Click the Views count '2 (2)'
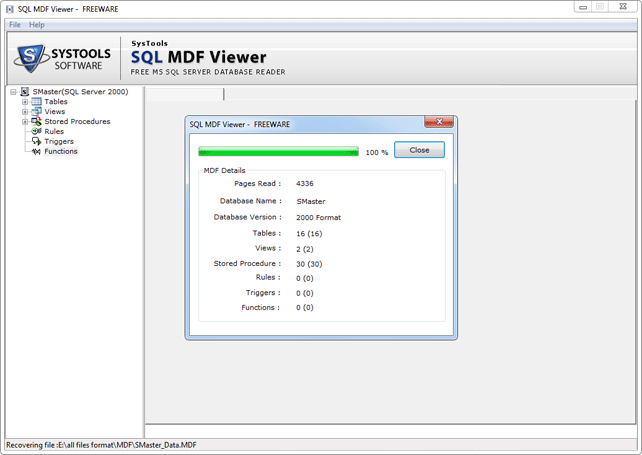 [304, 249]
